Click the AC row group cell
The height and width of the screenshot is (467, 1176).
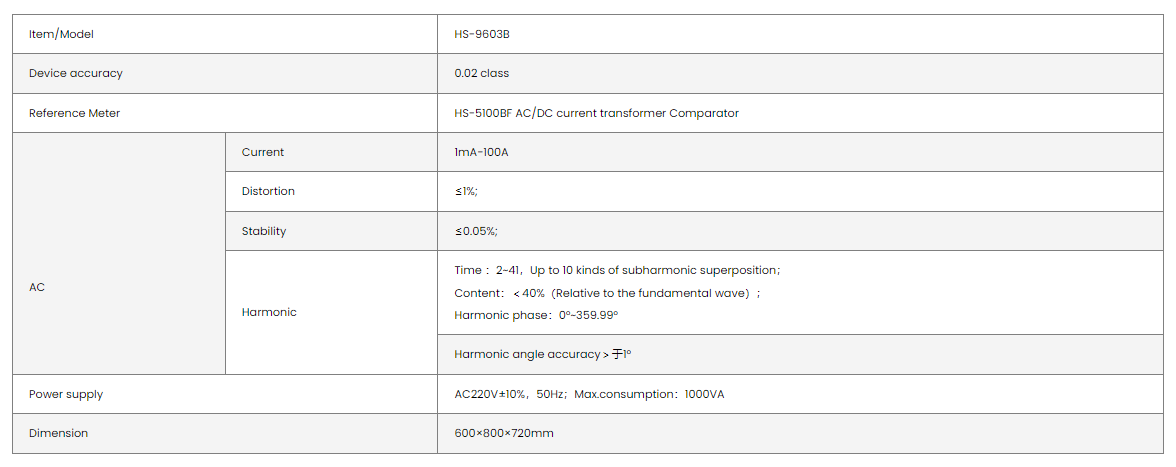click(37, 287)
